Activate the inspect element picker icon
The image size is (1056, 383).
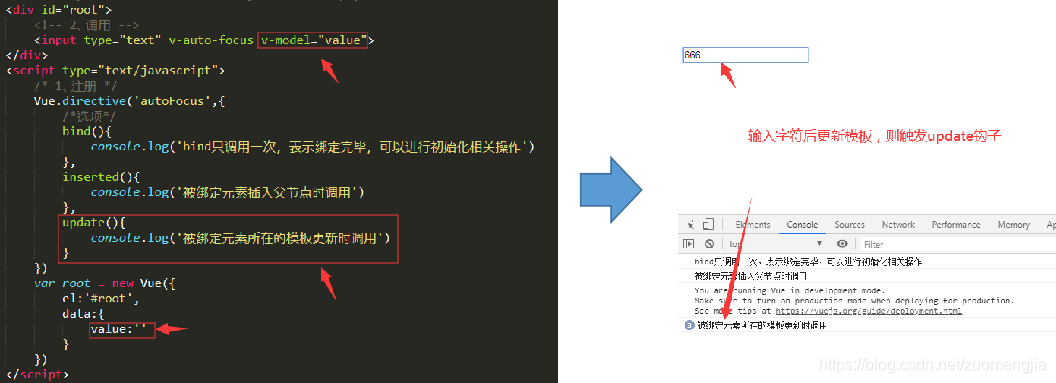point(690,225)
